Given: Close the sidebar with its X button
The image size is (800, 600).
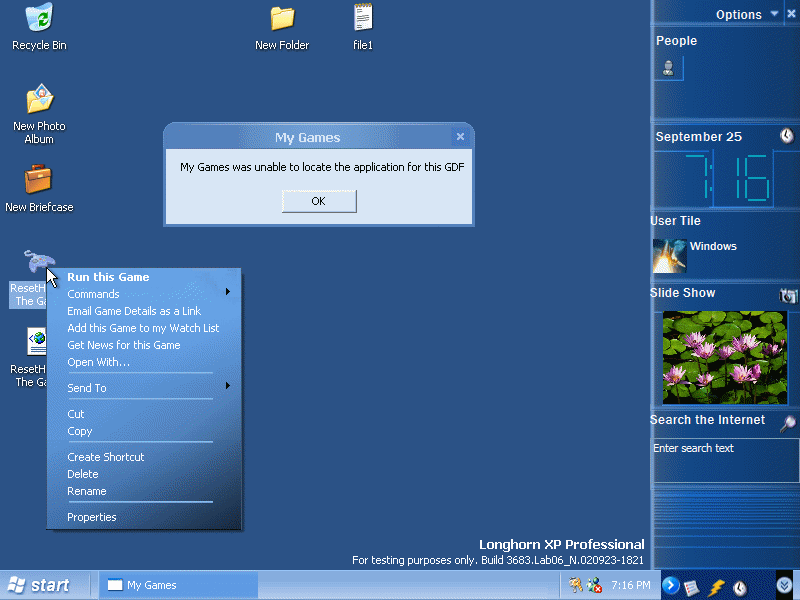Looking at the screenshot, I should pos(791,14).
